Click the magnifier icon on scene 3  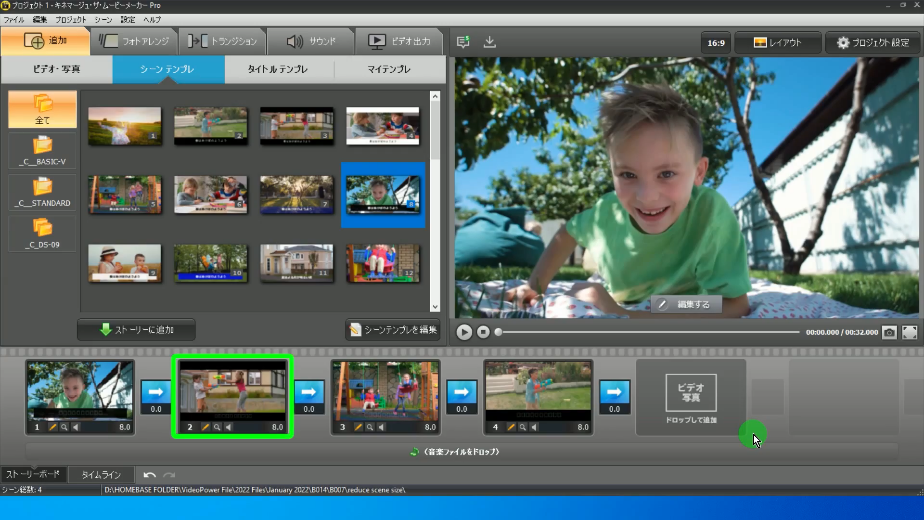369,427
